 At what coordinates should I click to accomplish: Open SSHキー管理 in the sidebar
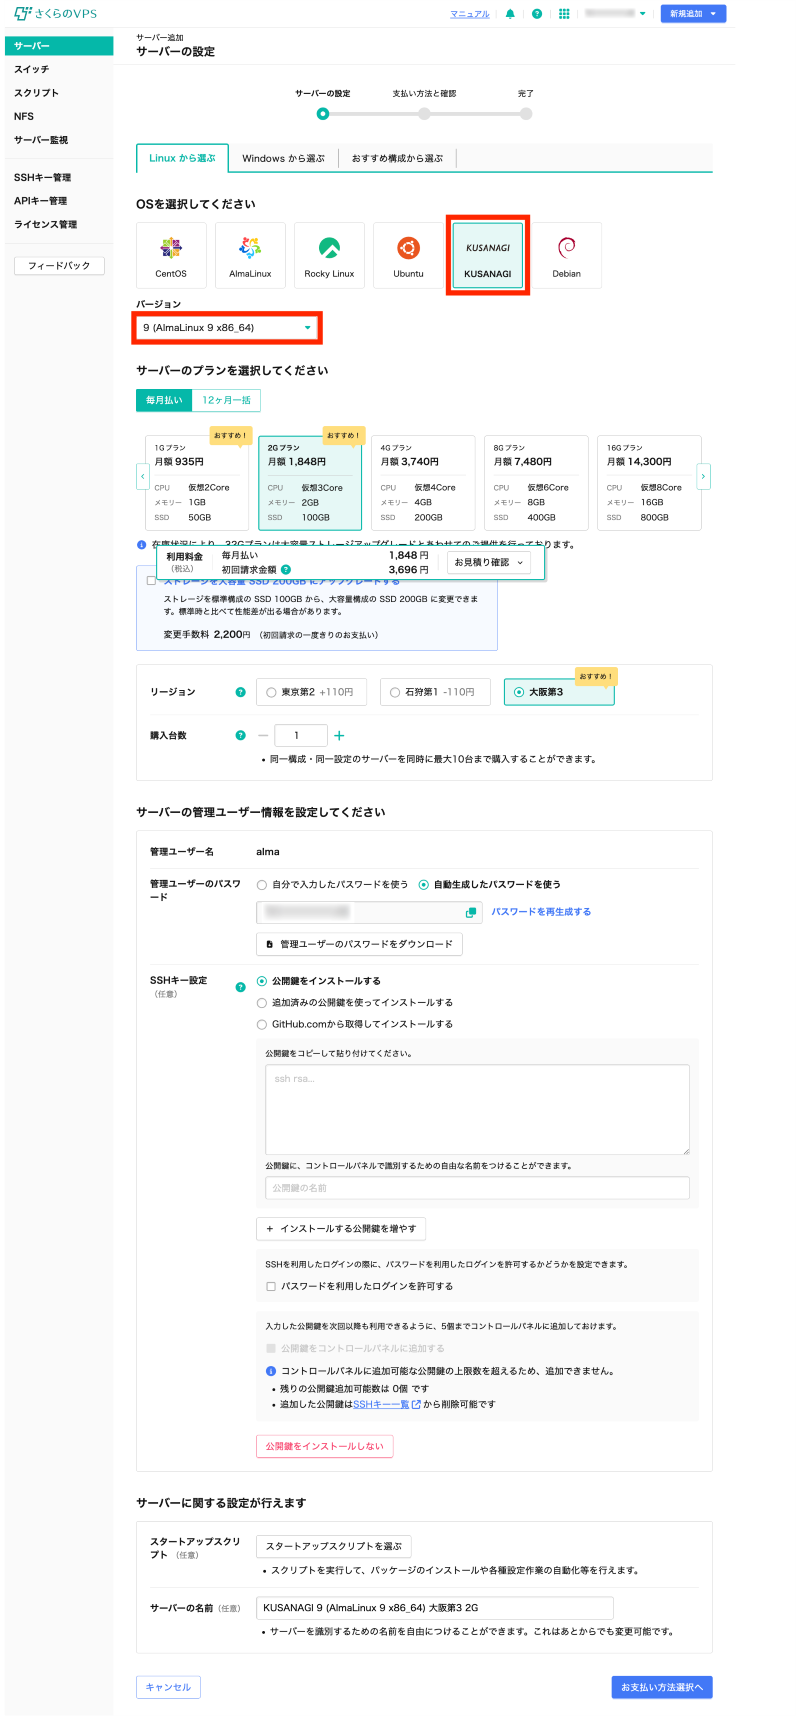[x=42, y=177]
